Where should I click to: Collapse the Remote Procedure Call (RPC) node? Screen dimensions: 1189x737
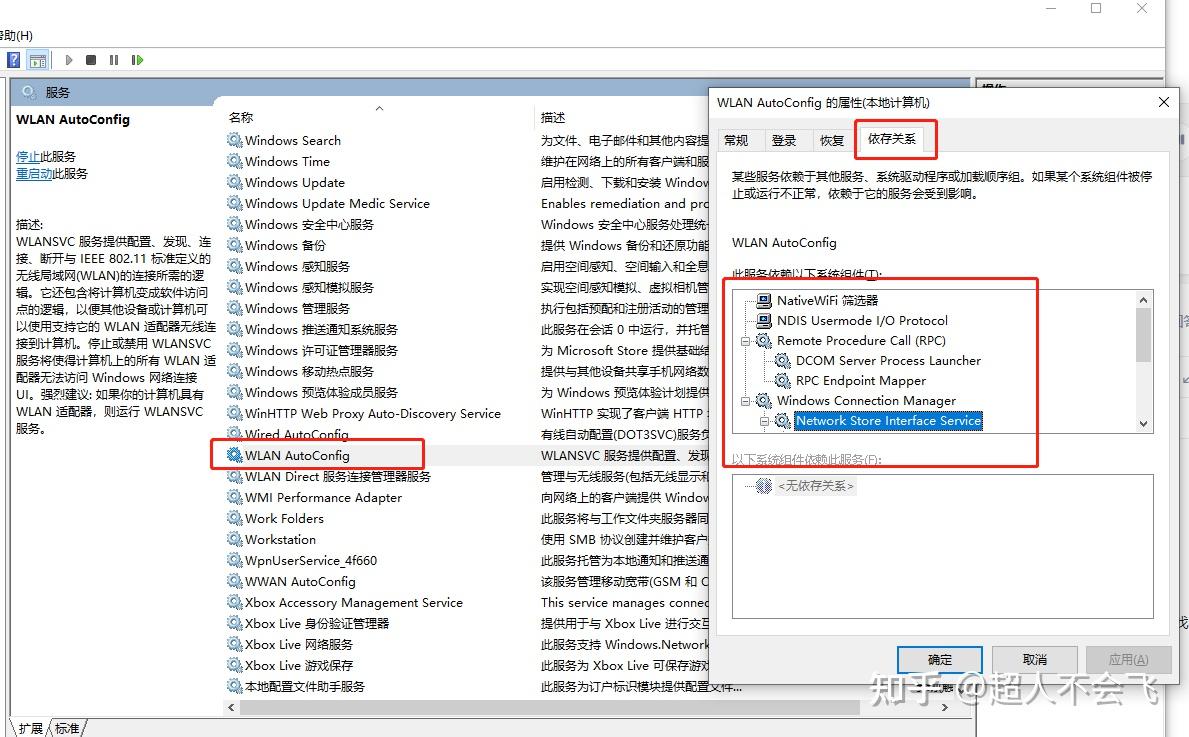point(745,341)
